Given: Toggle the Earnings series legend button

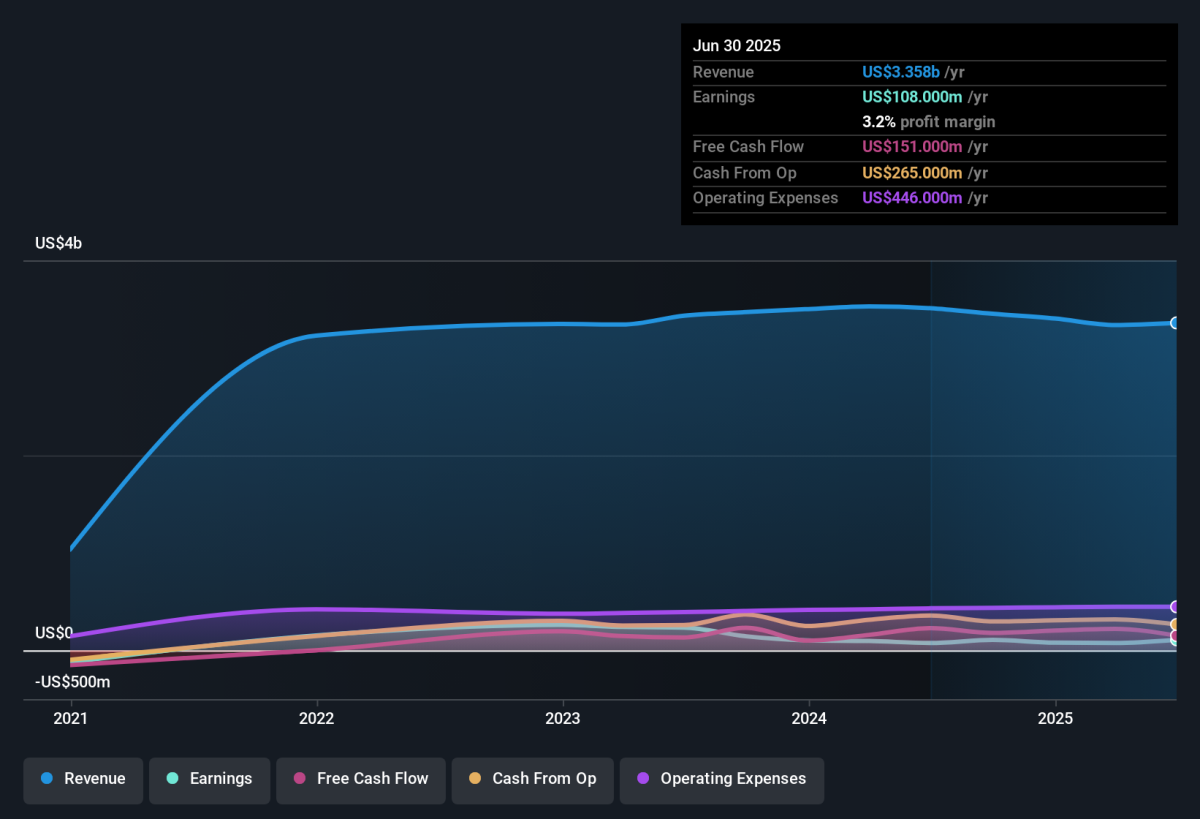Looking at the screenshot, I should [210, 780].
